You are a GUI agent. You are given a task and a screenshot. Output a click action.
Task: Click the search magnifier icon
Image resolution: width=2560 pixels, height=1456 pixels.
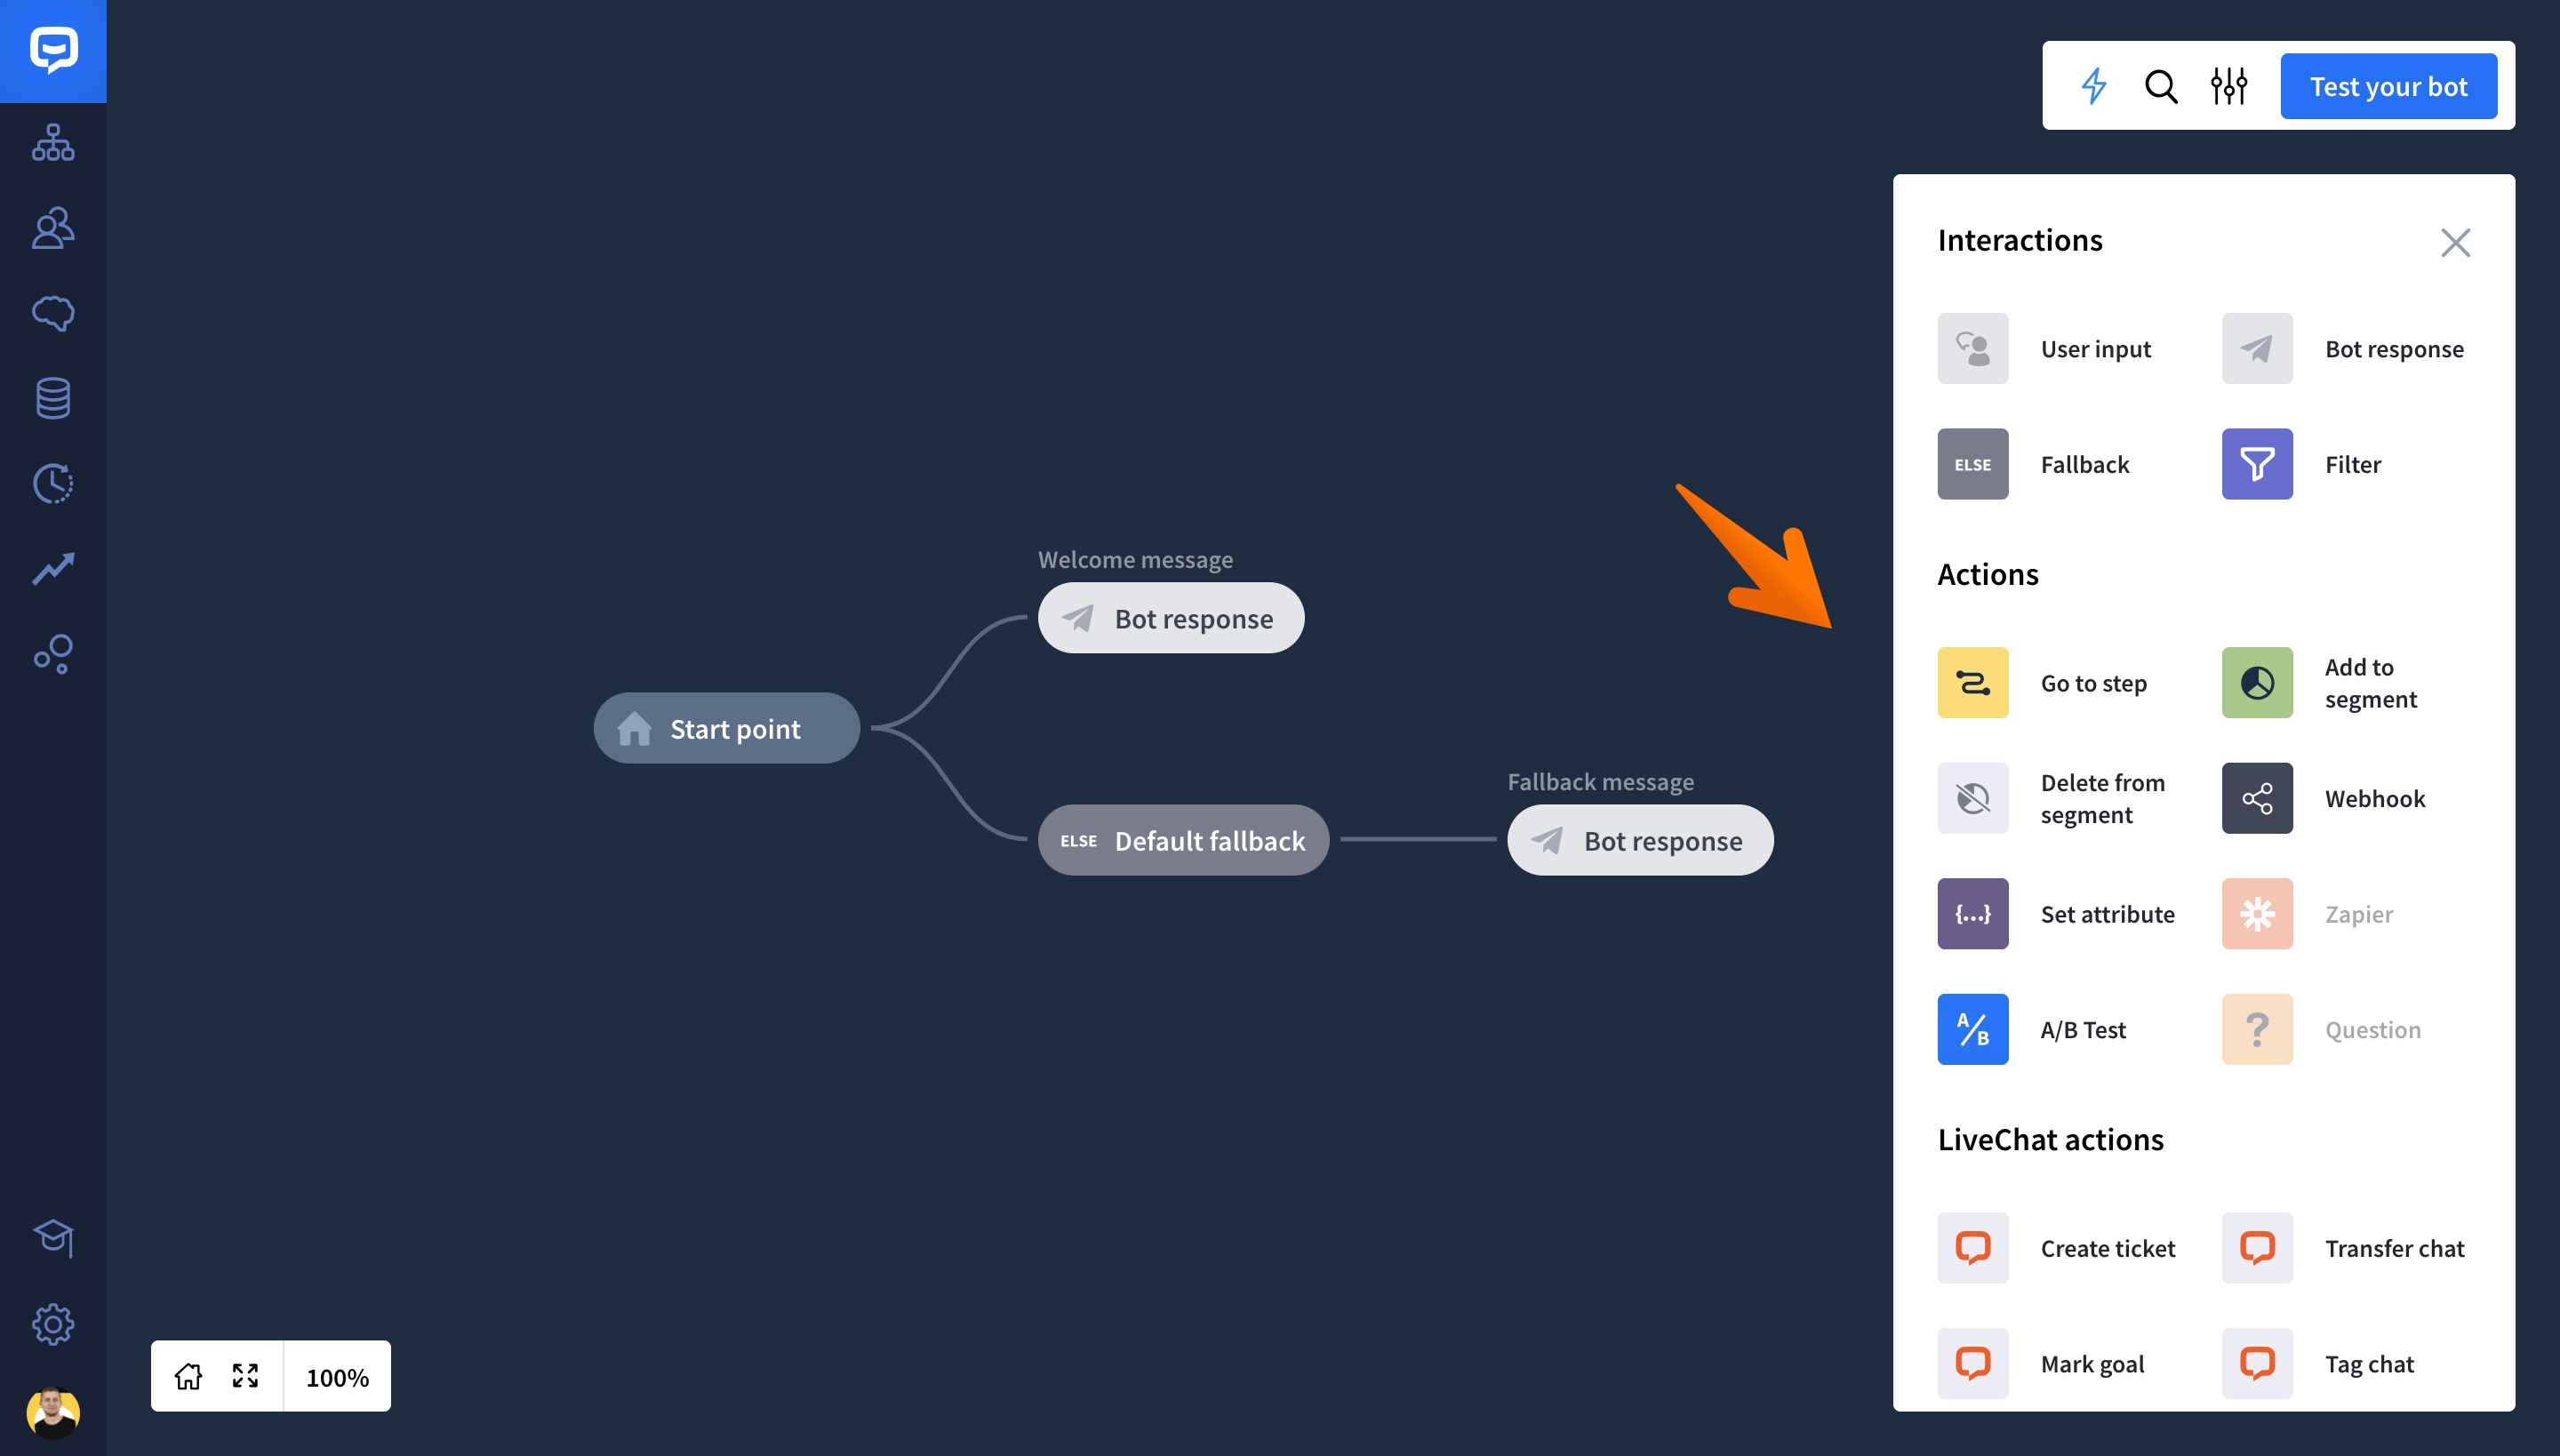pos(2161,86)
